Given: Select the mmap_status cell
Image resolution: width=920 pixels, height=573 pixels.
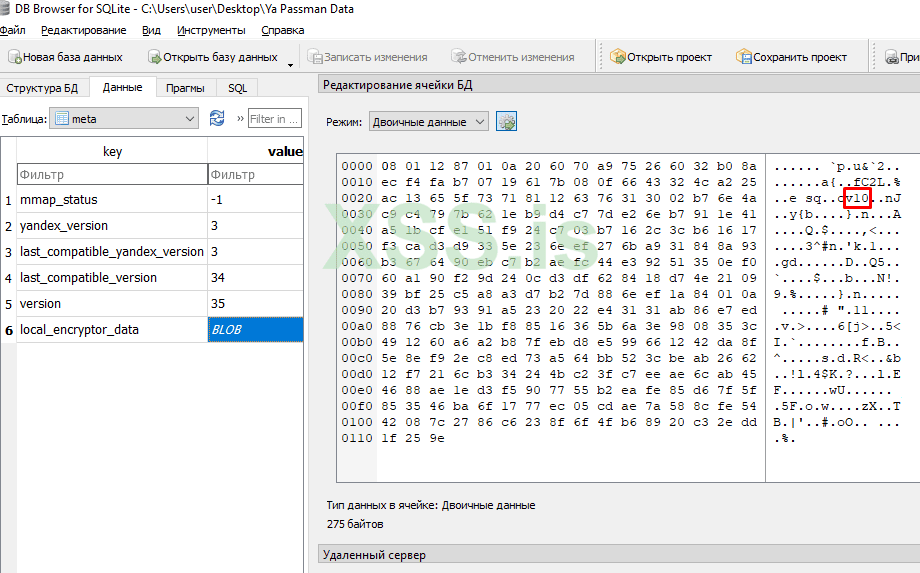Looking at the screenshot, I should [x=112, y=199].
